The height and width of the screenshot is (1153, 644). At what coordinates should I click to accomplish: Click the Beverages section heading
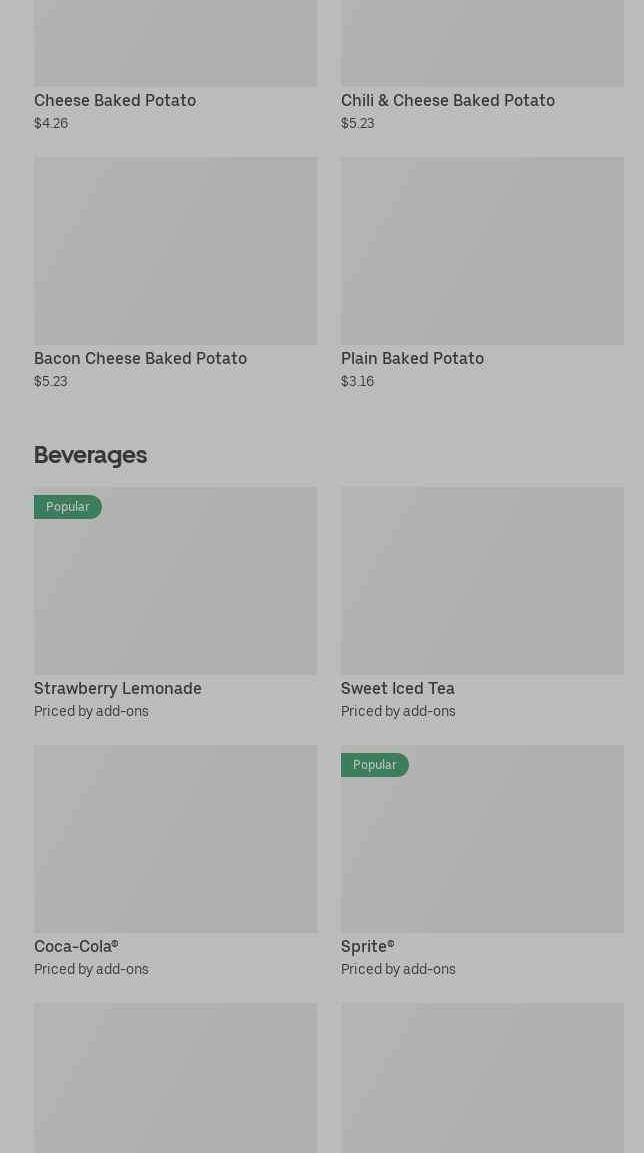pyautogui.click(x=90, y=455)
